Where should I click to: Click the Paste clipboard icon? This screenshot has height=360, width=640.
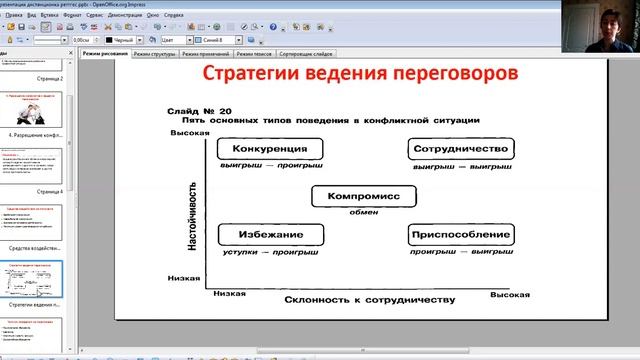pyautogui.click(x=129, y=27)
